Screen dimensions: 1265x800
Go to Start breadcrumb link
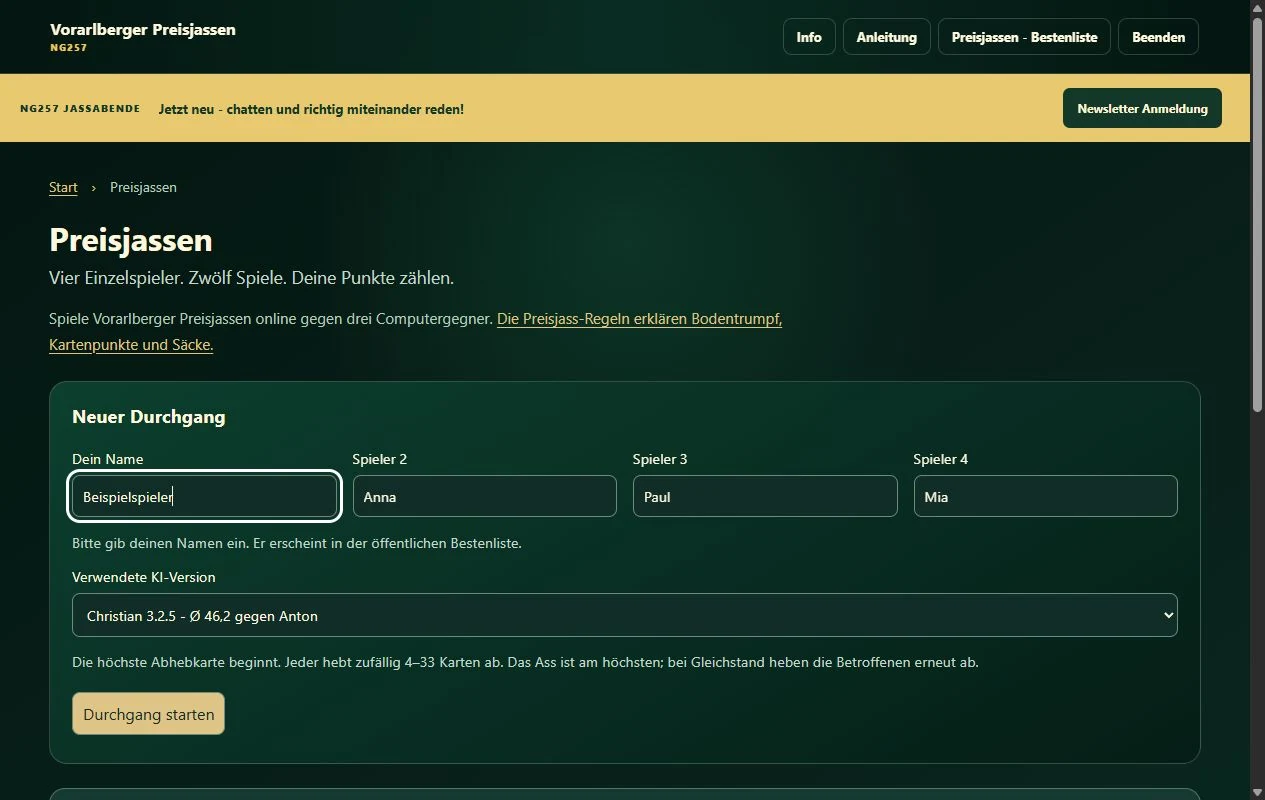coord(63,187)
